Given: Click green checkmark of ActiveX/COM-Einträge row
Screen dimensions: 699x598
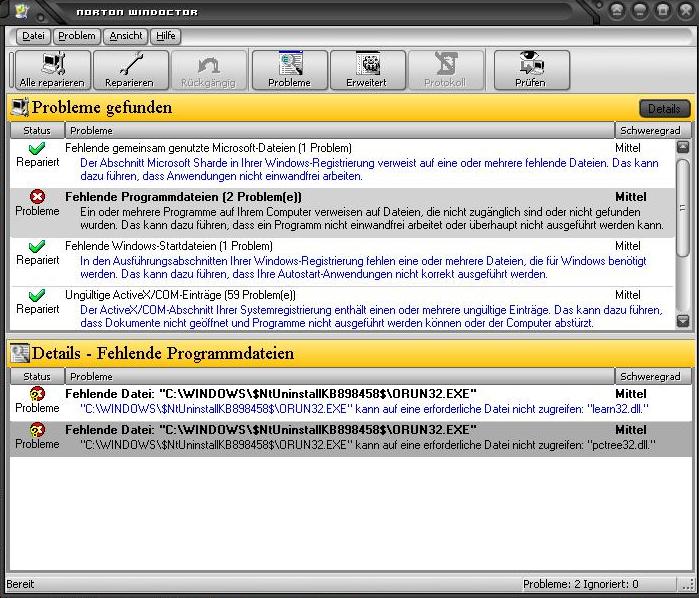Looking at the screenshot, I should pyautogui.click(x=37, y=295).
